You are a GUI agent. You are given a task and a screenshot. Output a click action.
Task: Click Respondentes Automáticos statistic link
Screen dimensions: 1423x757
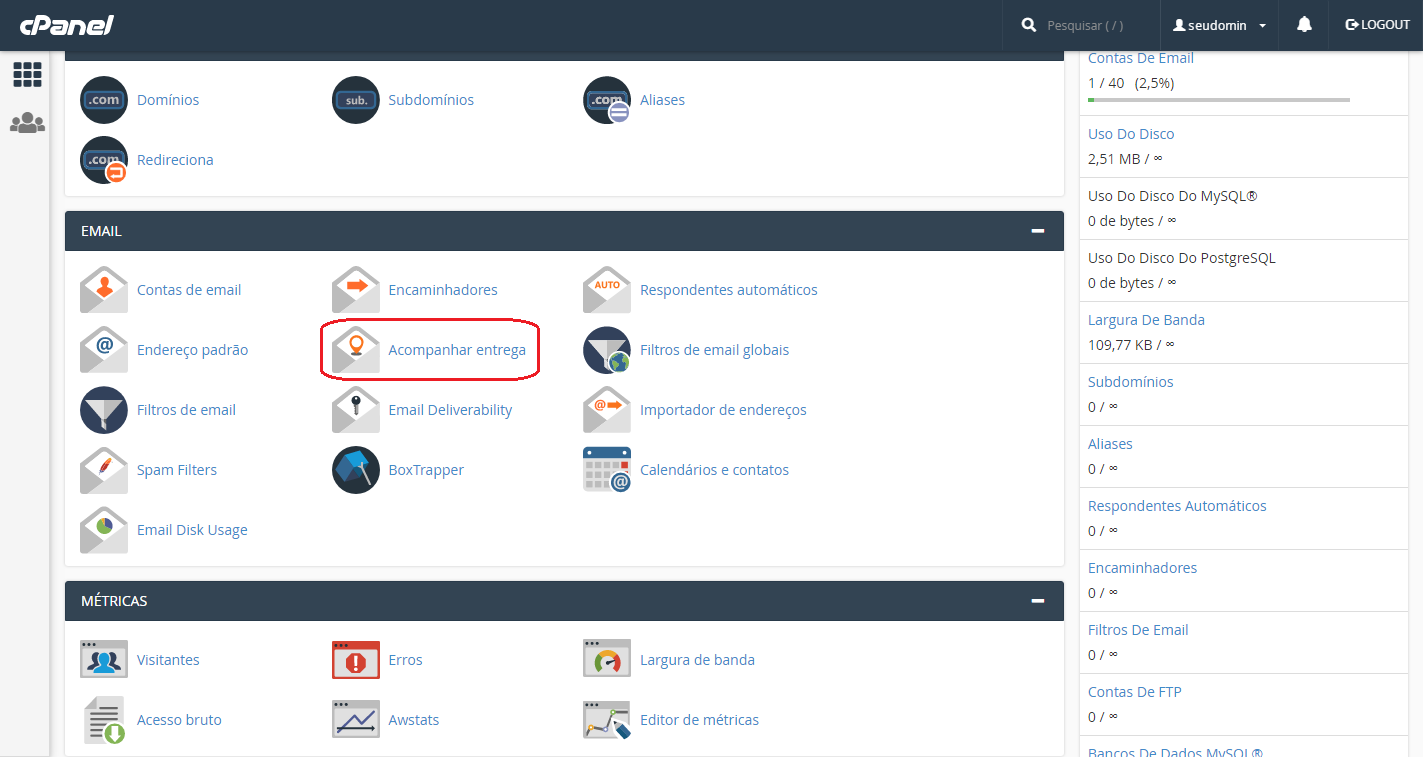click(x=1177, y=506)
